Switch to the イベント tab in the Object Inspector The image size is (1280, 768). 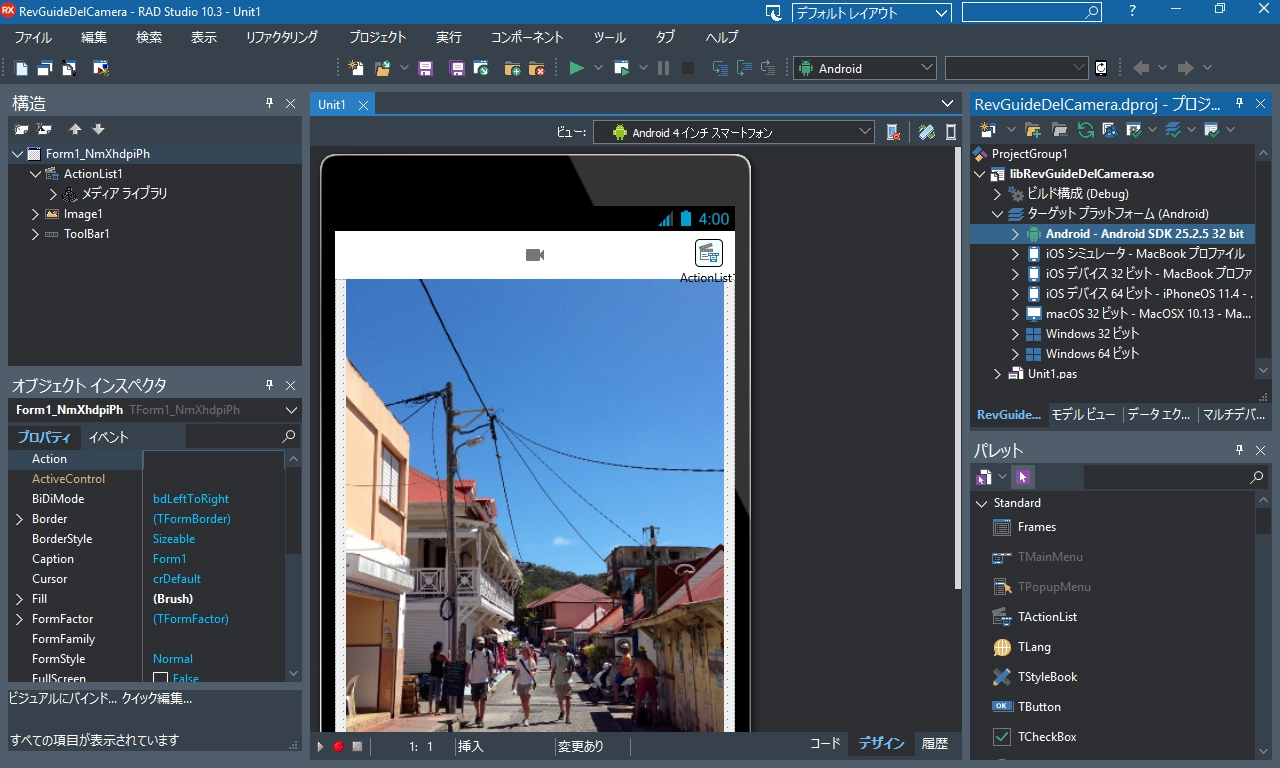108,437
